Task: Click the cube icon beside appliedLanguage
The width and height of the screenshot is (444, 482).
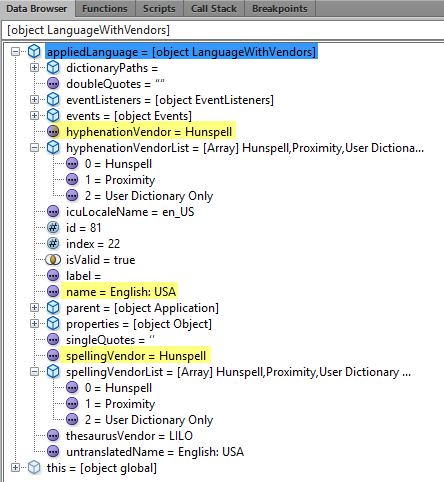Action: 34,52
